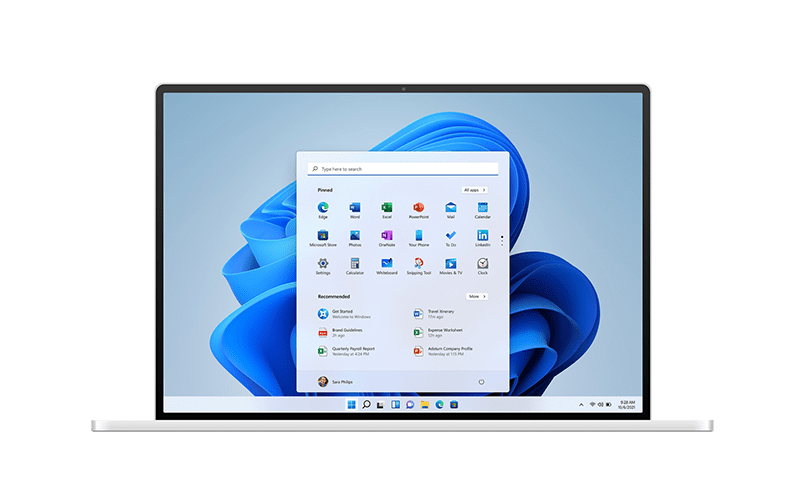
Task: Open the Quarterly Payroll Report file
Action: [347, 351]
